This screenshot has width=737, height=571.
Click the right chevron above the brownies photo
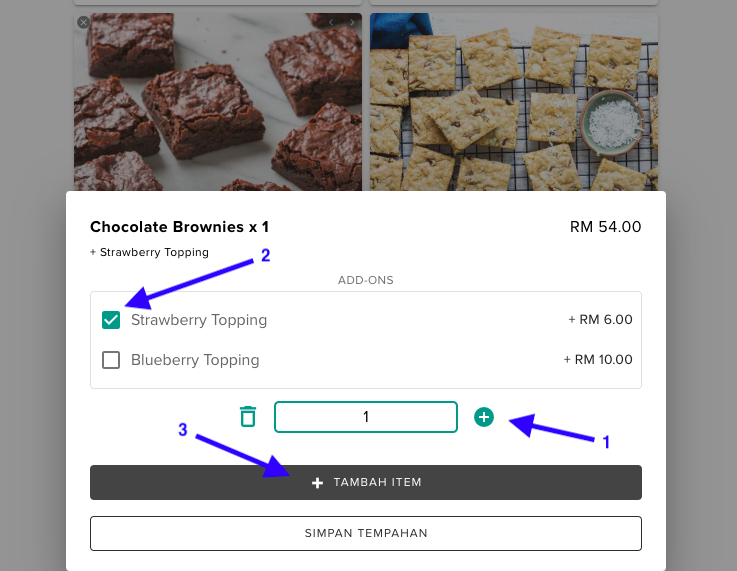pos(352,22)
